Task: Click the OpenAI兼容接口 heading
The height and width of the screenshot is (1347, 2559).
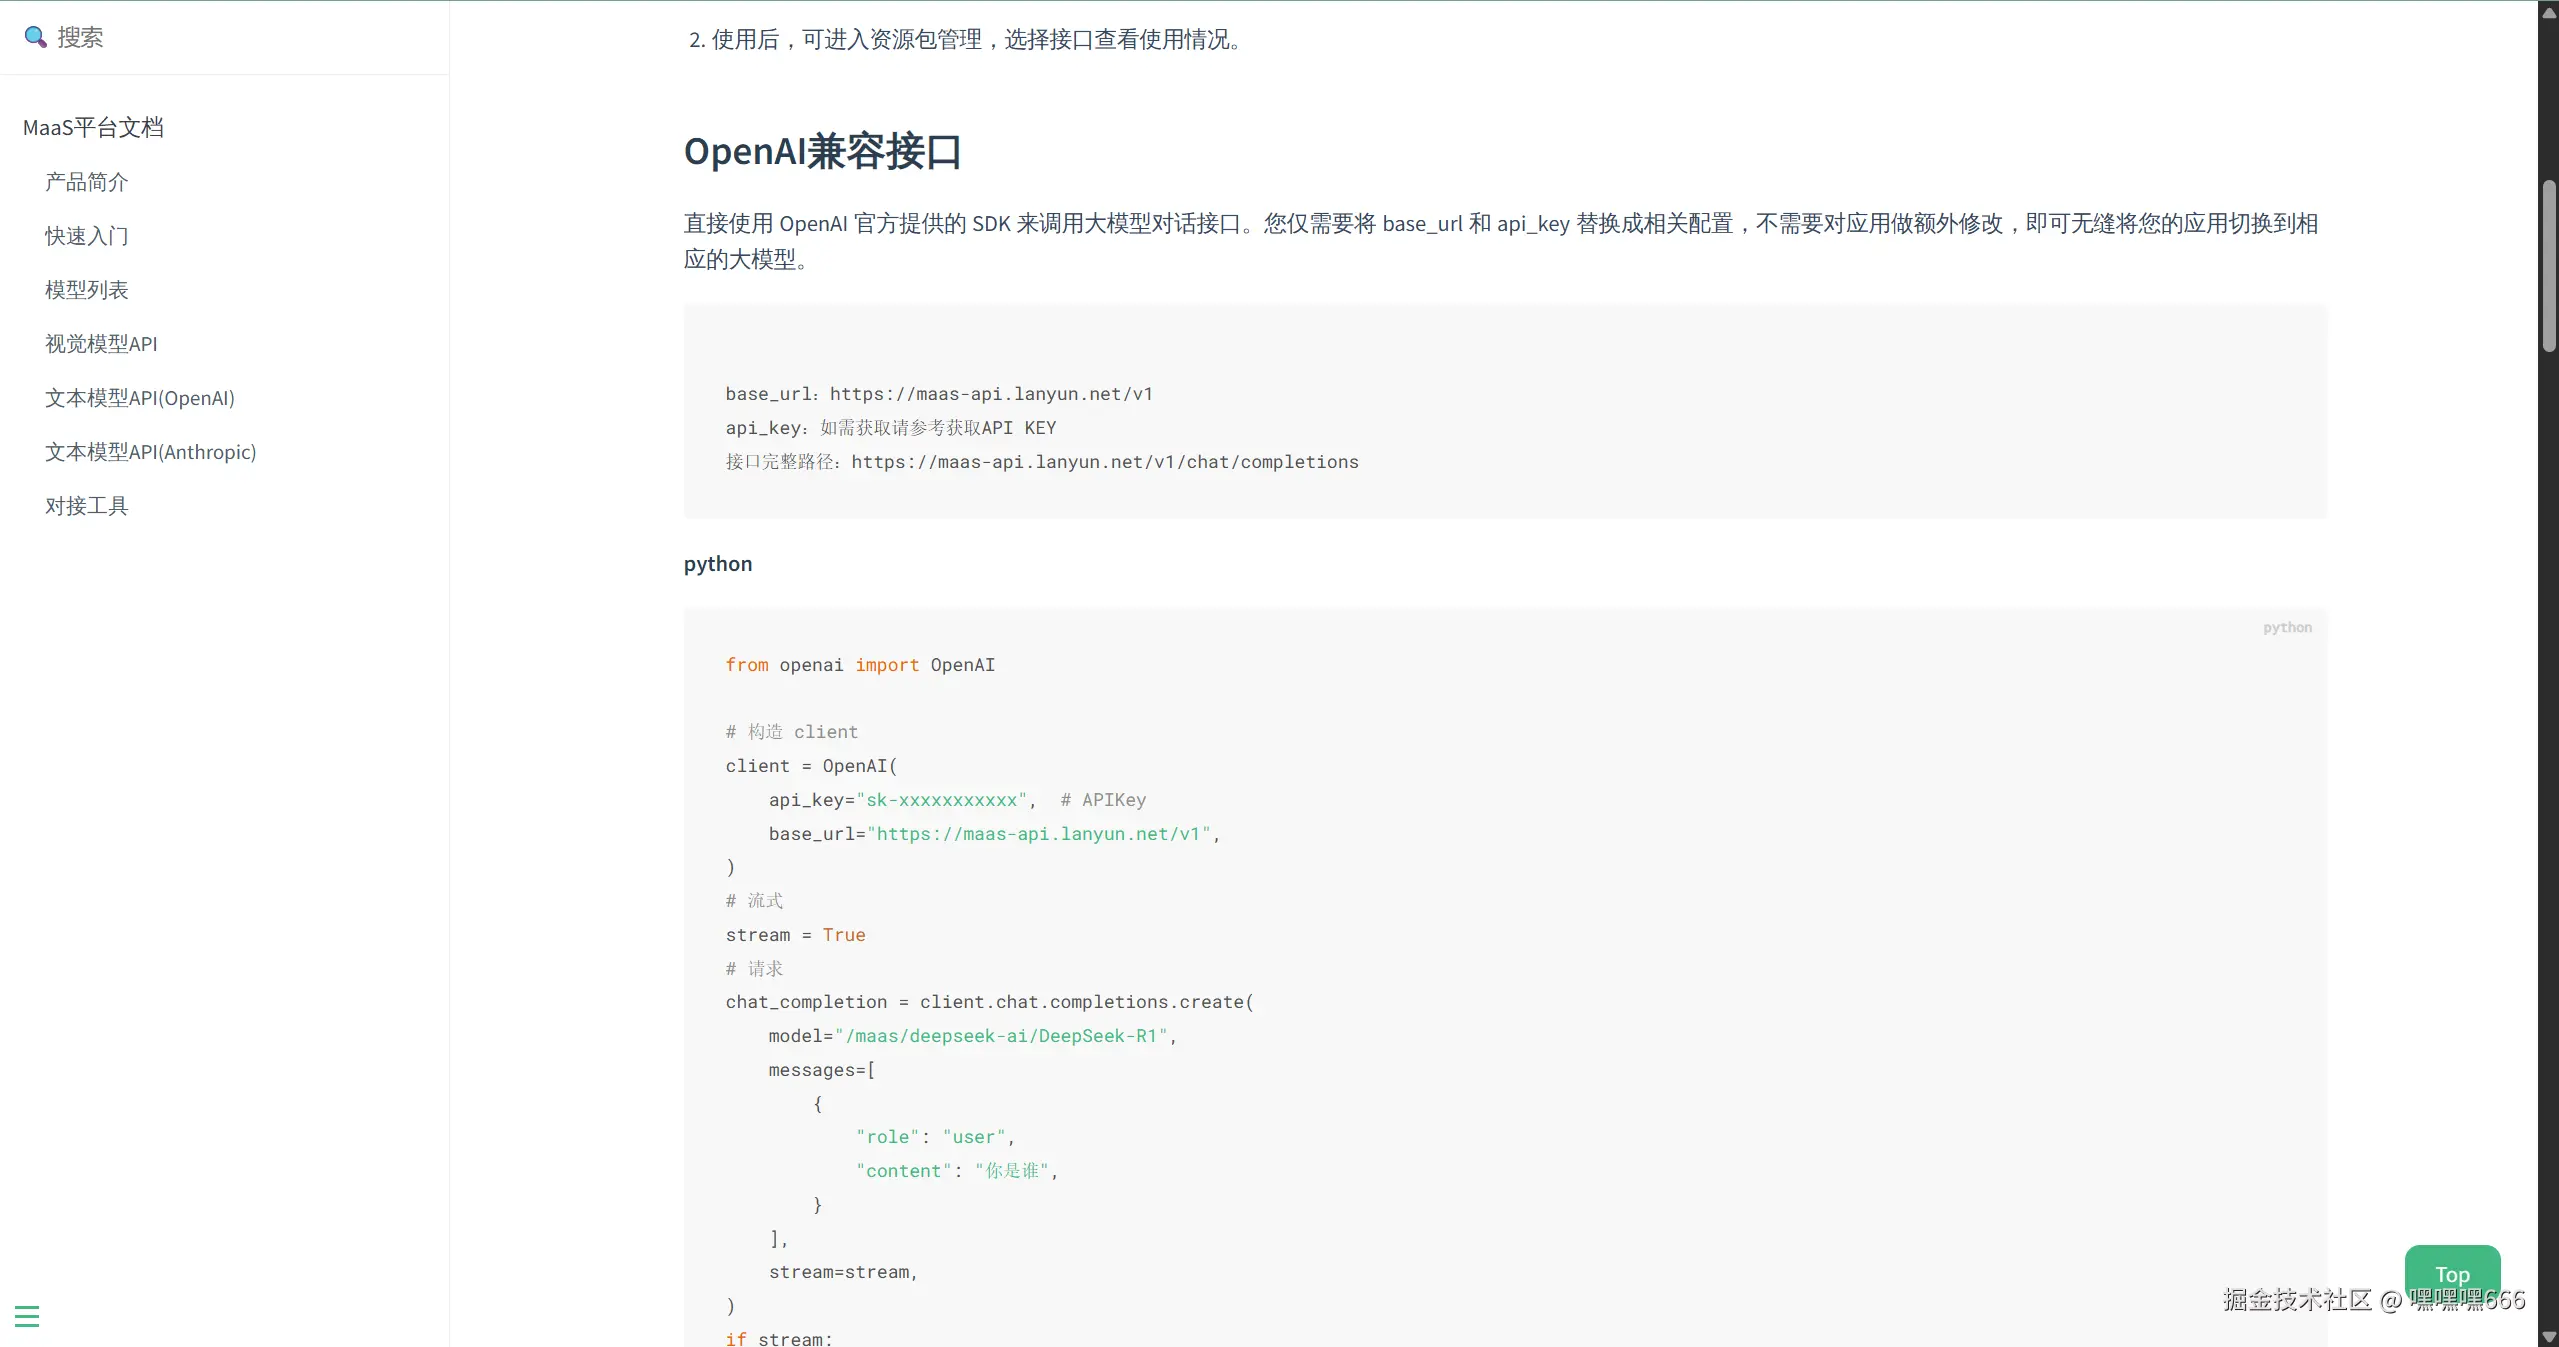Action: click(x=822, y=152)
